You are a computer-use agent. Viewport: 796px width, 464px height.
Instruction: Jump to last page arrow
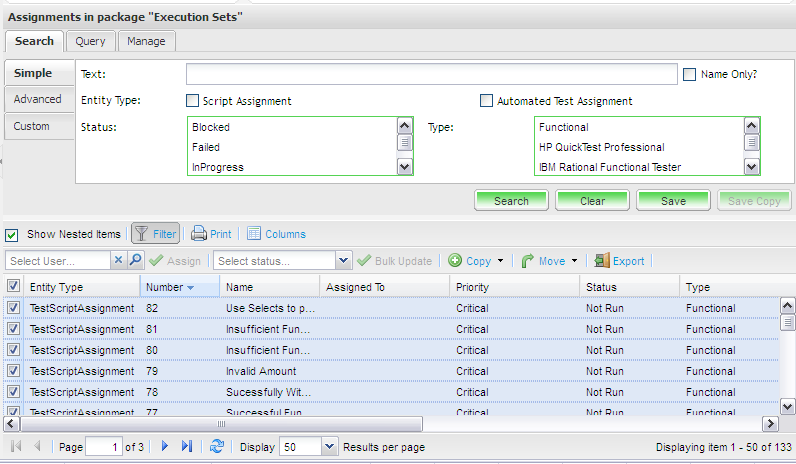click(x=187, y=447)
